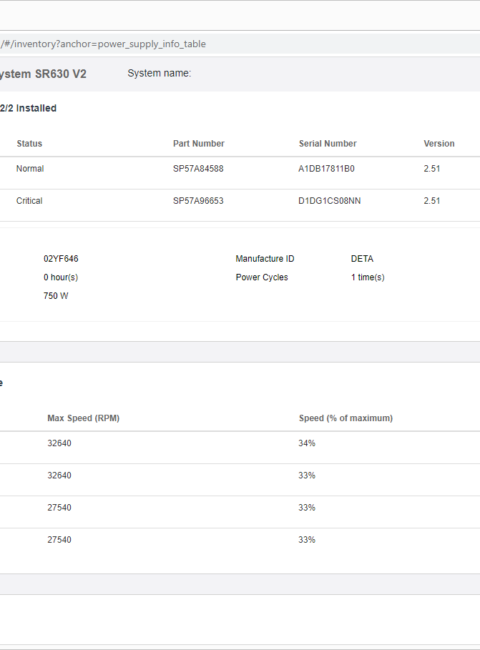
Task: Click the Status column header
Action: (29, 143)
